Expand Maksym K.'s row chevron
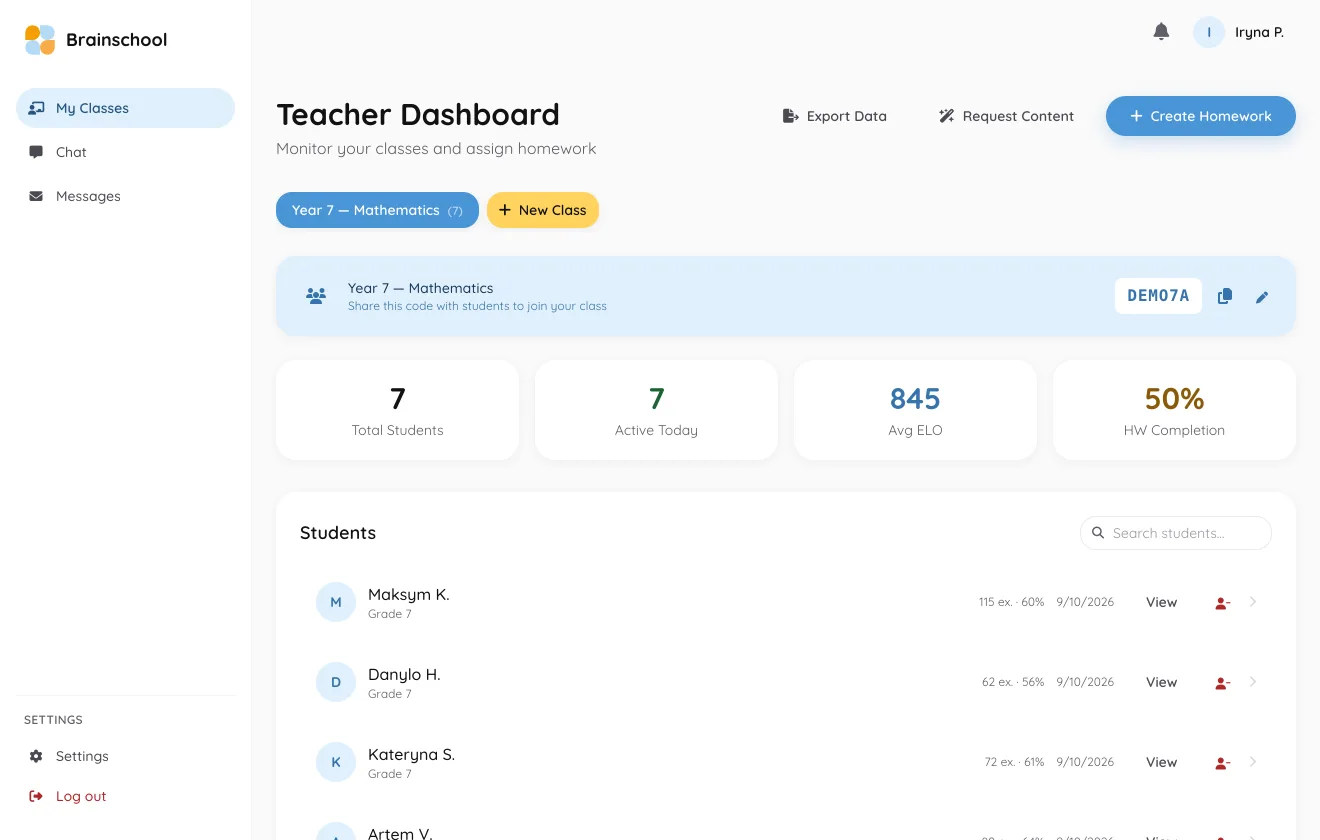This screenshot has width=1320, height=840. 1253,602
